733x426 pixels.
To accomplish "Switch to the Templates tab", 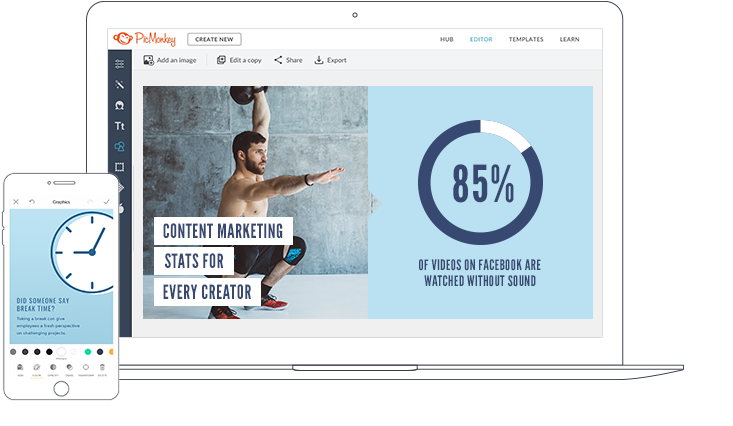I will click(526, 39).
